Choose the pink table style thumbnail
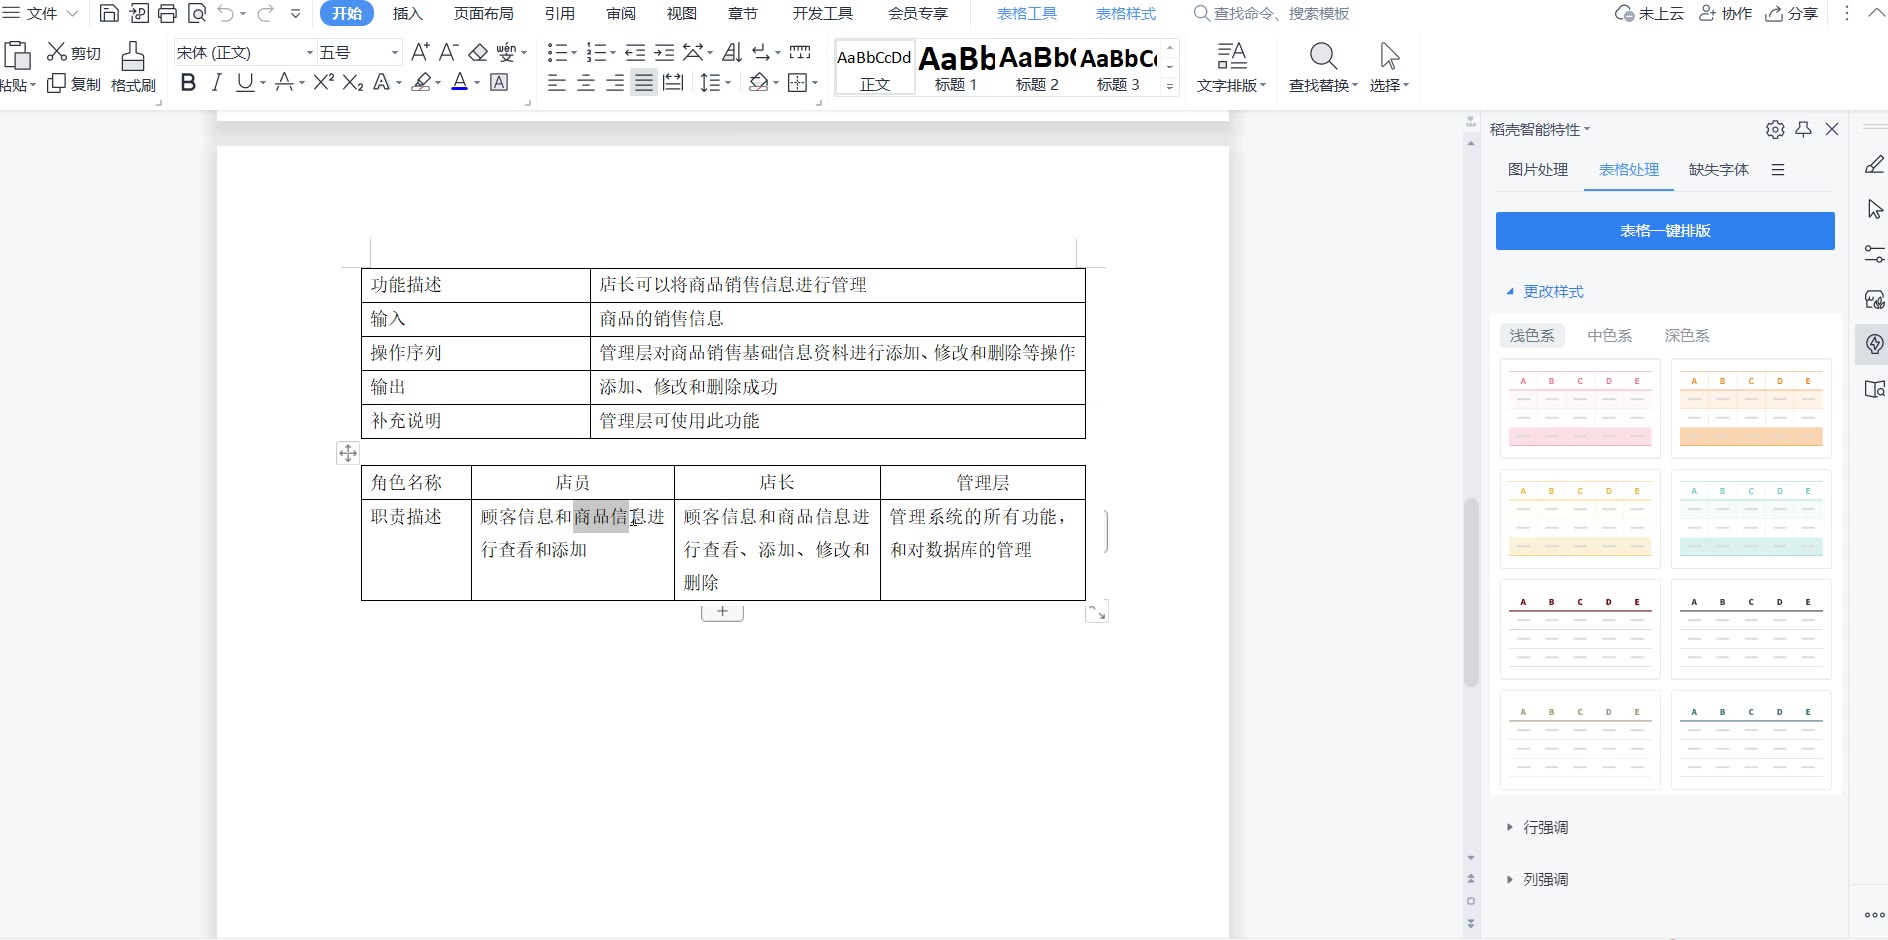Screen dimensions: 1888x940 pos(1580,409)
